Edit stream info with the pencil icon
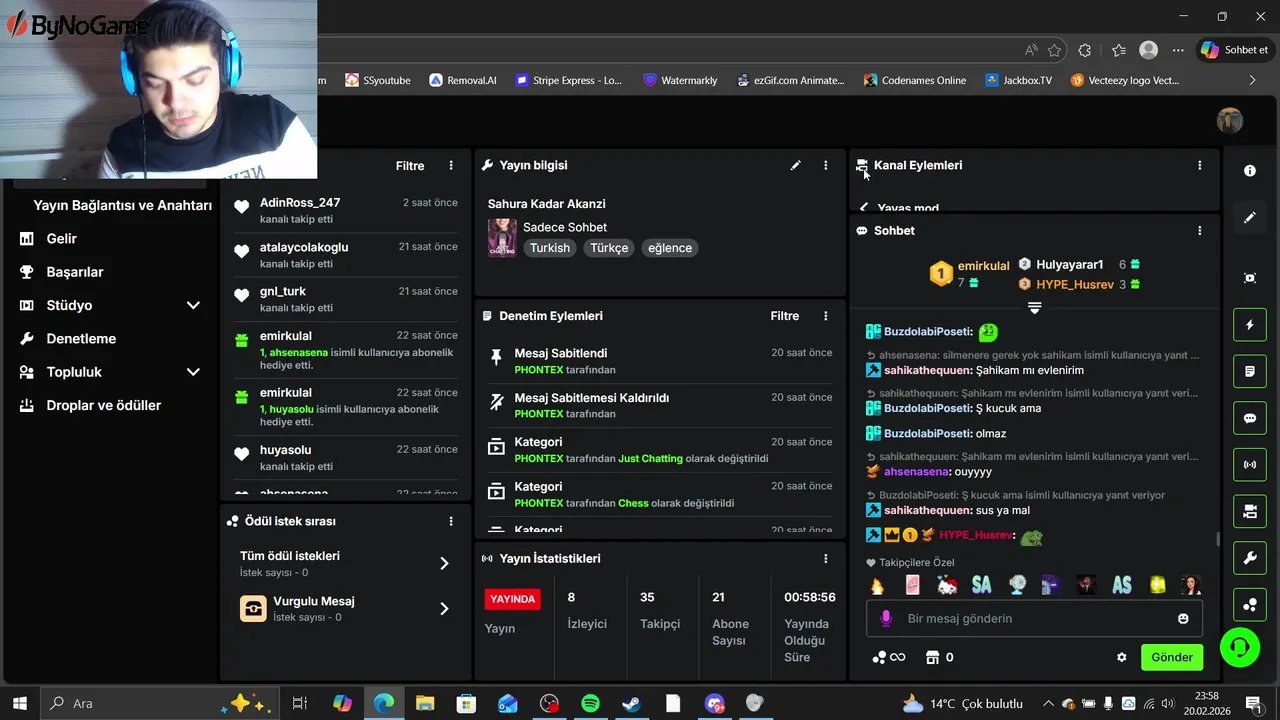The height and width of the screenshot is (720, 1280). 795,165
